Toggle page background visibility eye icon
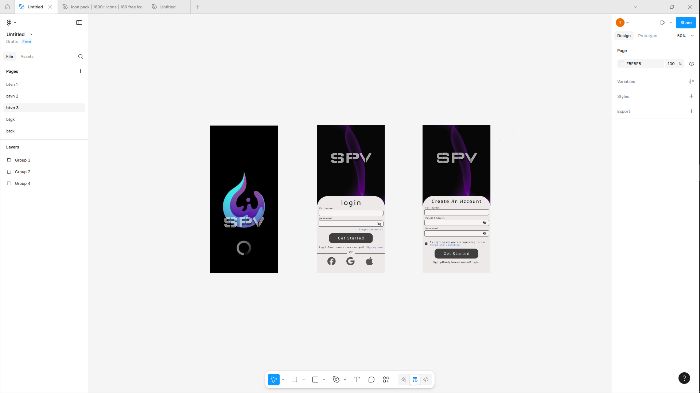Image resolution: width=700 pixels, height=393 pixels. 691,63
